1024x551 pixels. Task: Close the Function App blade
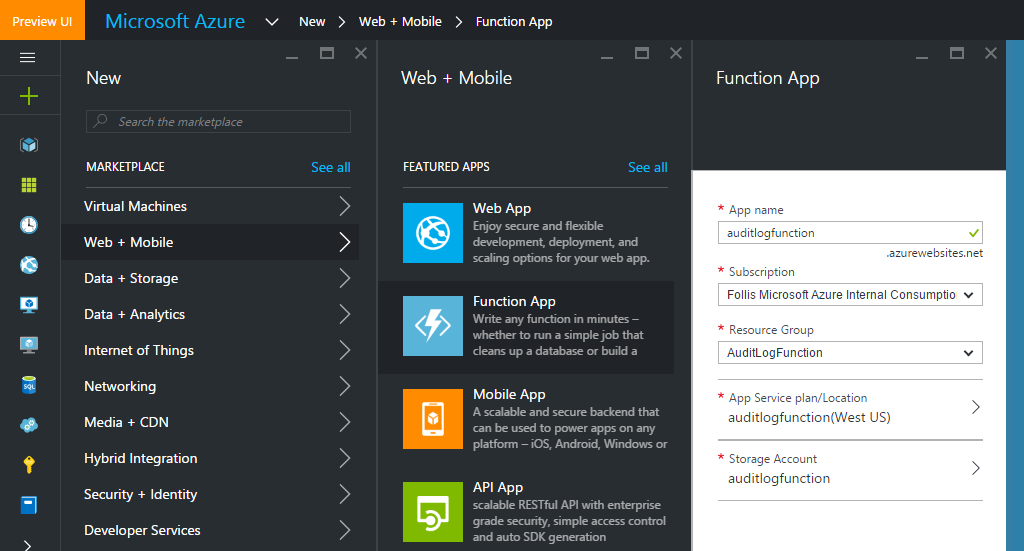coord(991,54)
